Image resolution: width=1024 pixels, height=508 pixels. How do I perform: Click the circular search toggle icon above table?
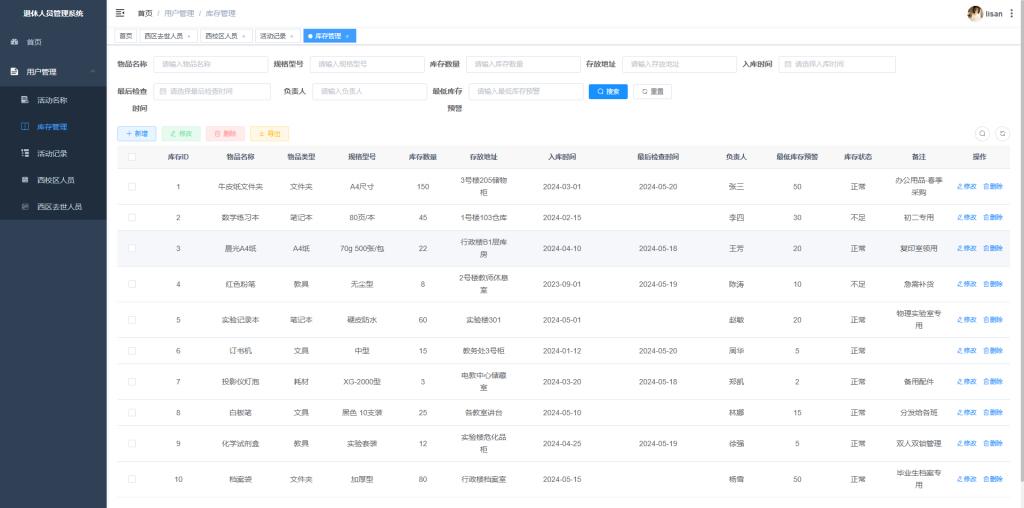coord(982,133)
